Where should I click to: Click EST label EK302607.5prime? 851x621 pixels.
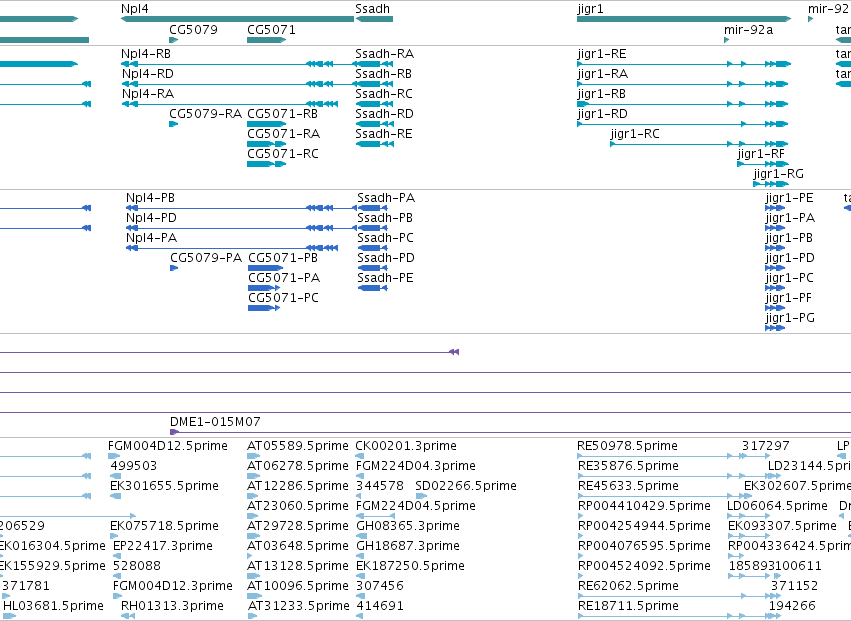tap(797, 486)
